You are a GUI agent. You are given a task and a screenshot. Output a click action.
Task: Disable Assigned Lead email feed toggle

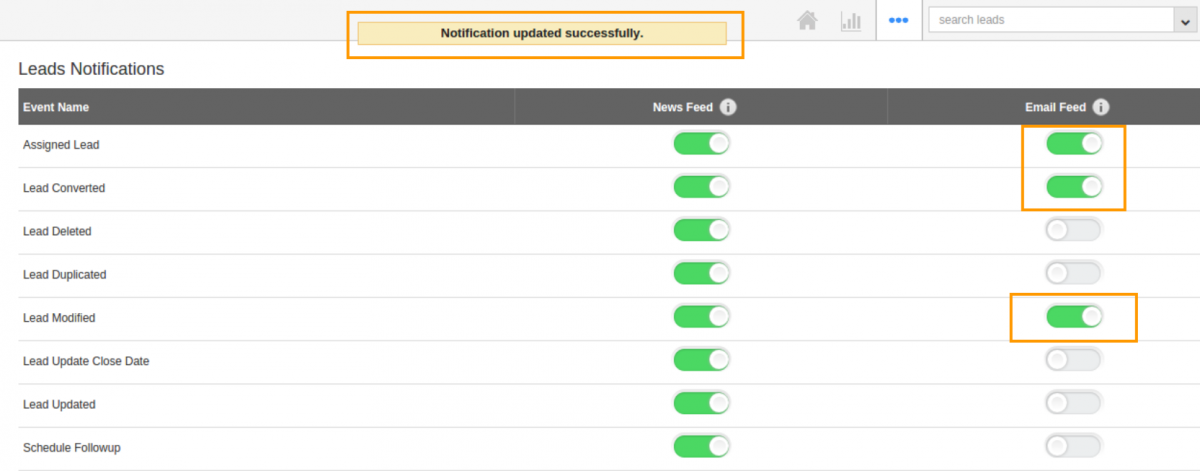coord(1074,144)
